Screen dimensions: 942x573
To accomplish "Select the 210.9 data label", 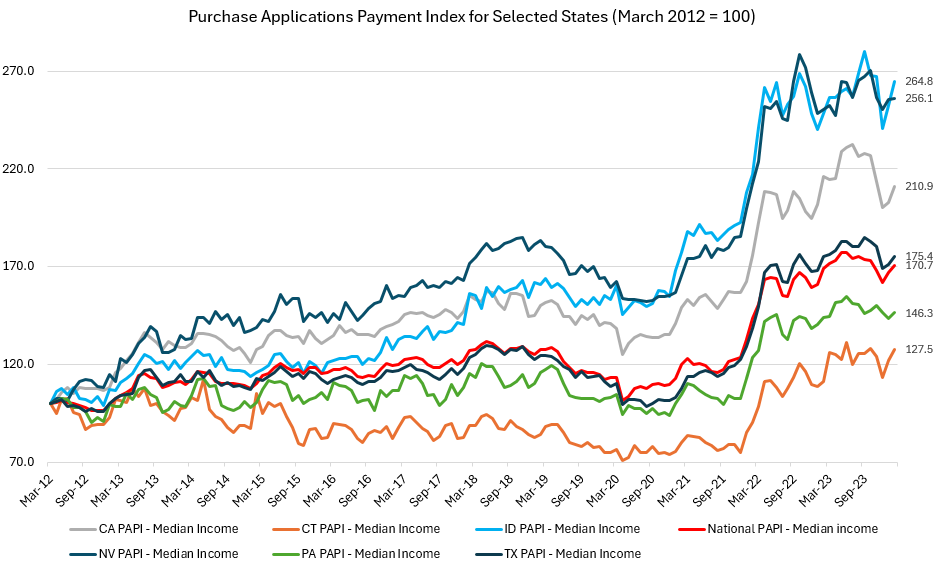I will tap(918, 187).
